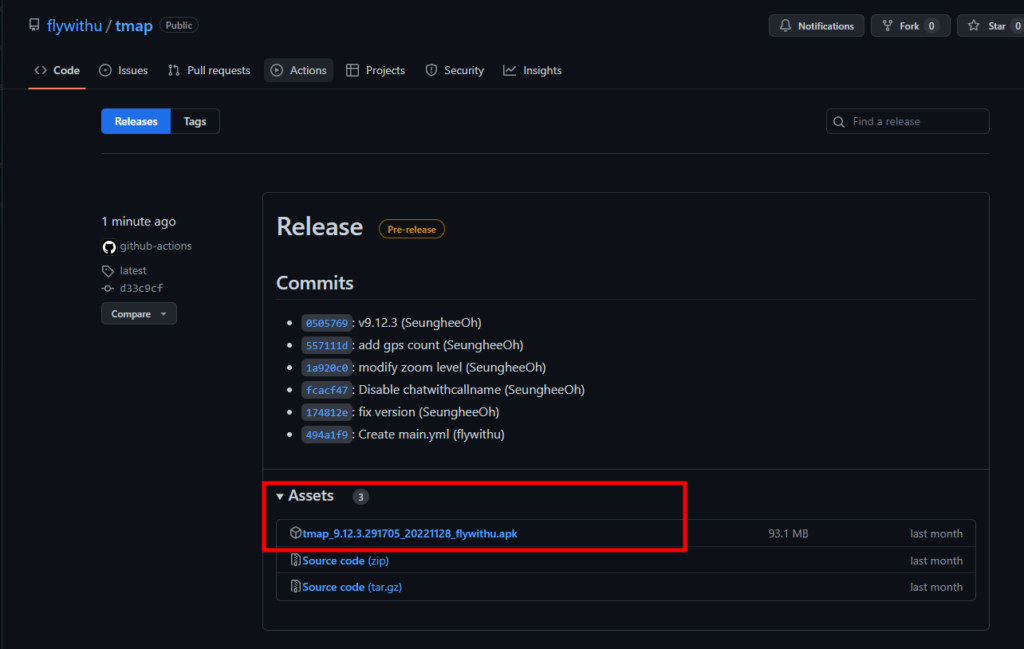Click the package icon beside the apk asset

click(x=295, y=533)
